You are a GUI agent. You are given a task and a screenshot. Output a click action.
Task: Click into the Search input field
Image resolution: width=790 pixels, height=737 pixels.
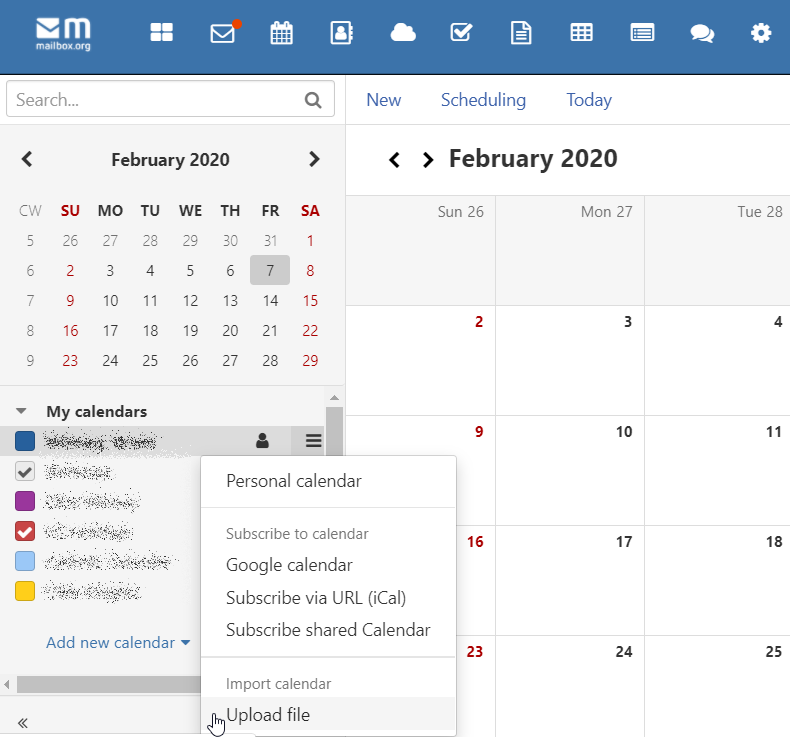155,100
